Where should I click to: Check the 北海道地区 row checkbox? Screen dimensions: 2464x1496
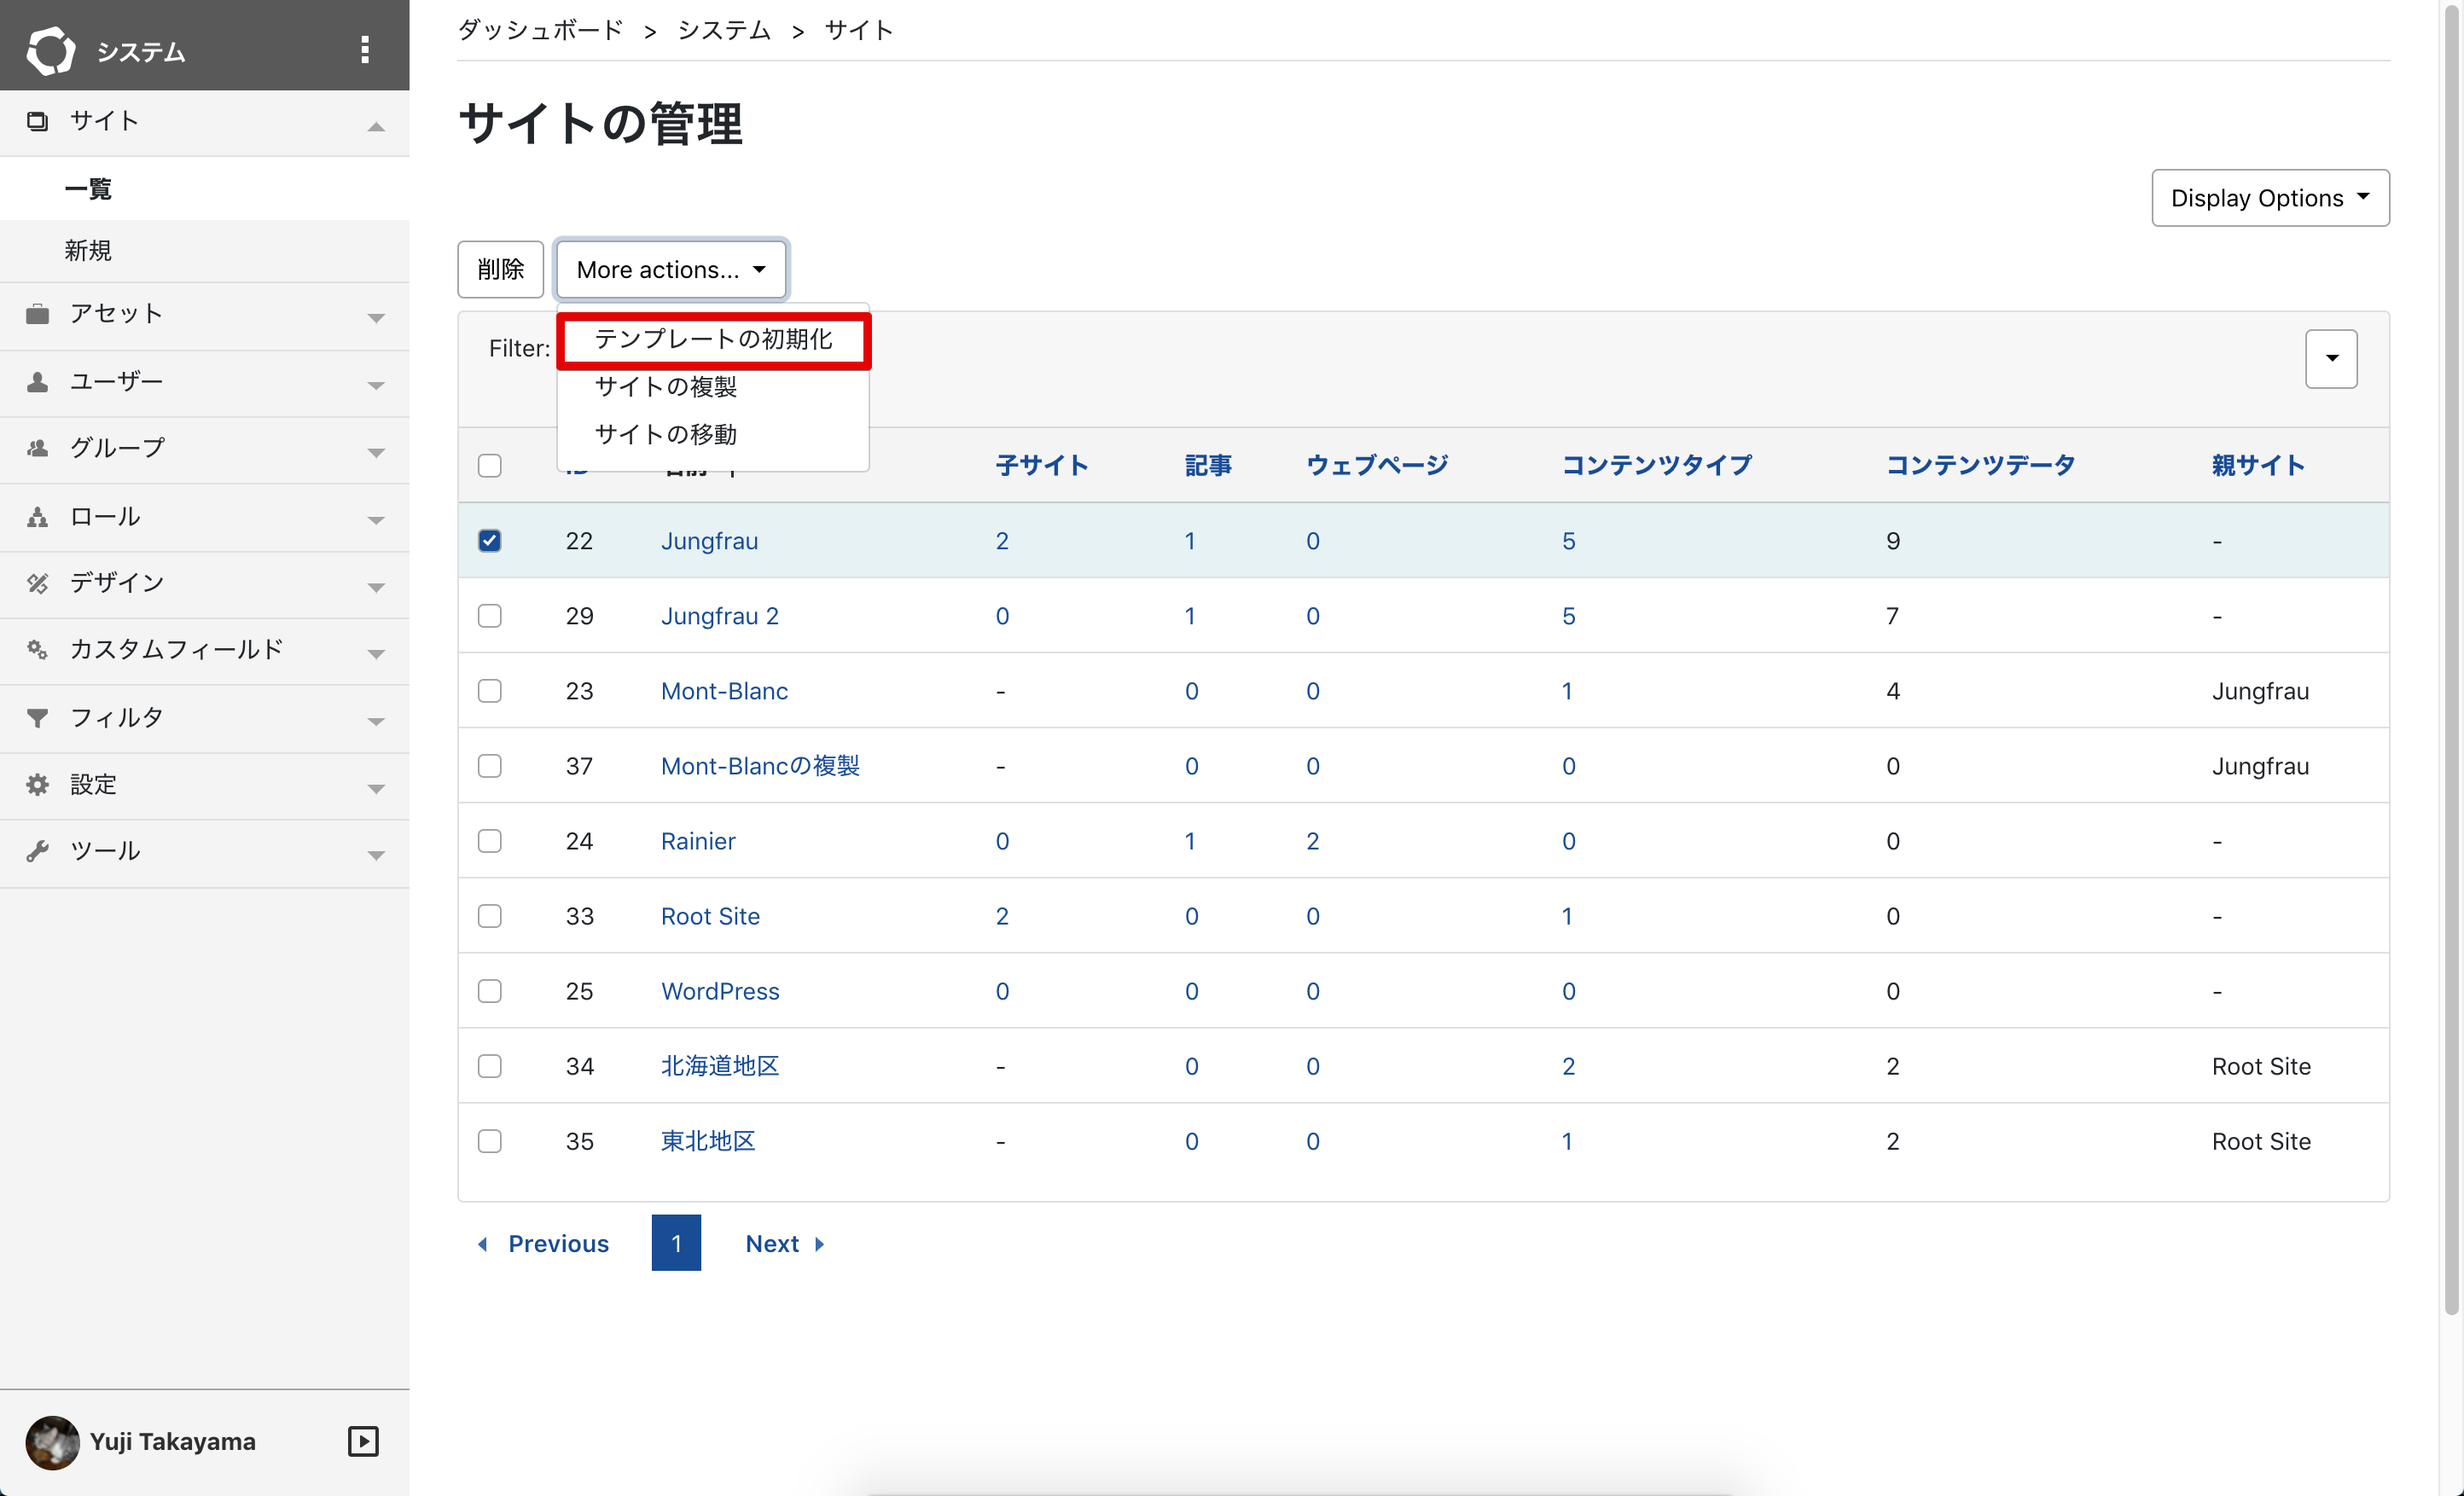coord(489,1065)
